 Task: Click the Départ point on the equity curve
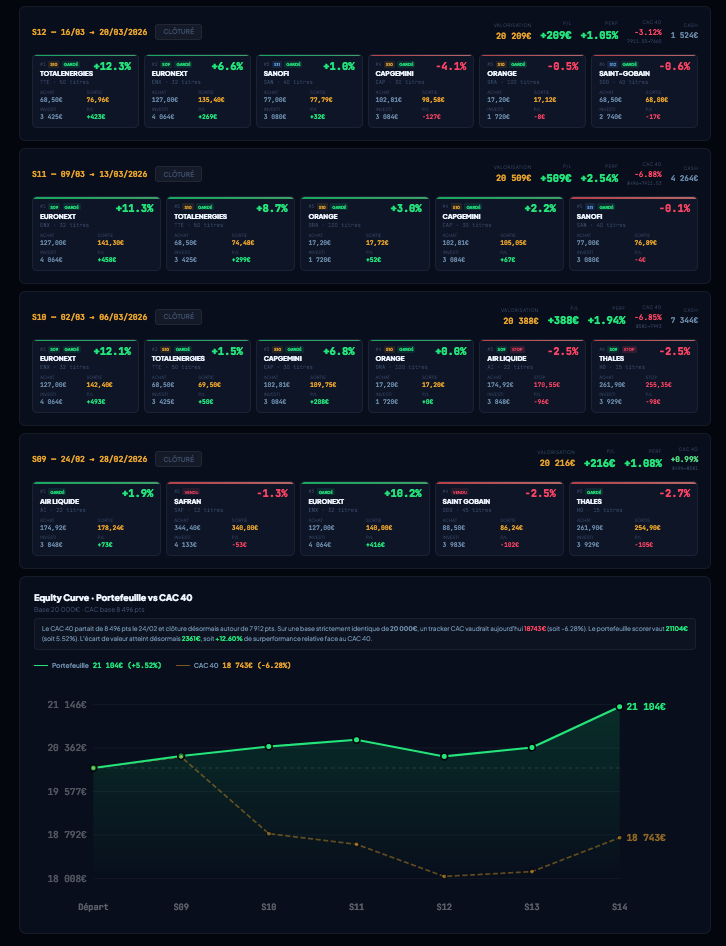click(x=93, y=768)
